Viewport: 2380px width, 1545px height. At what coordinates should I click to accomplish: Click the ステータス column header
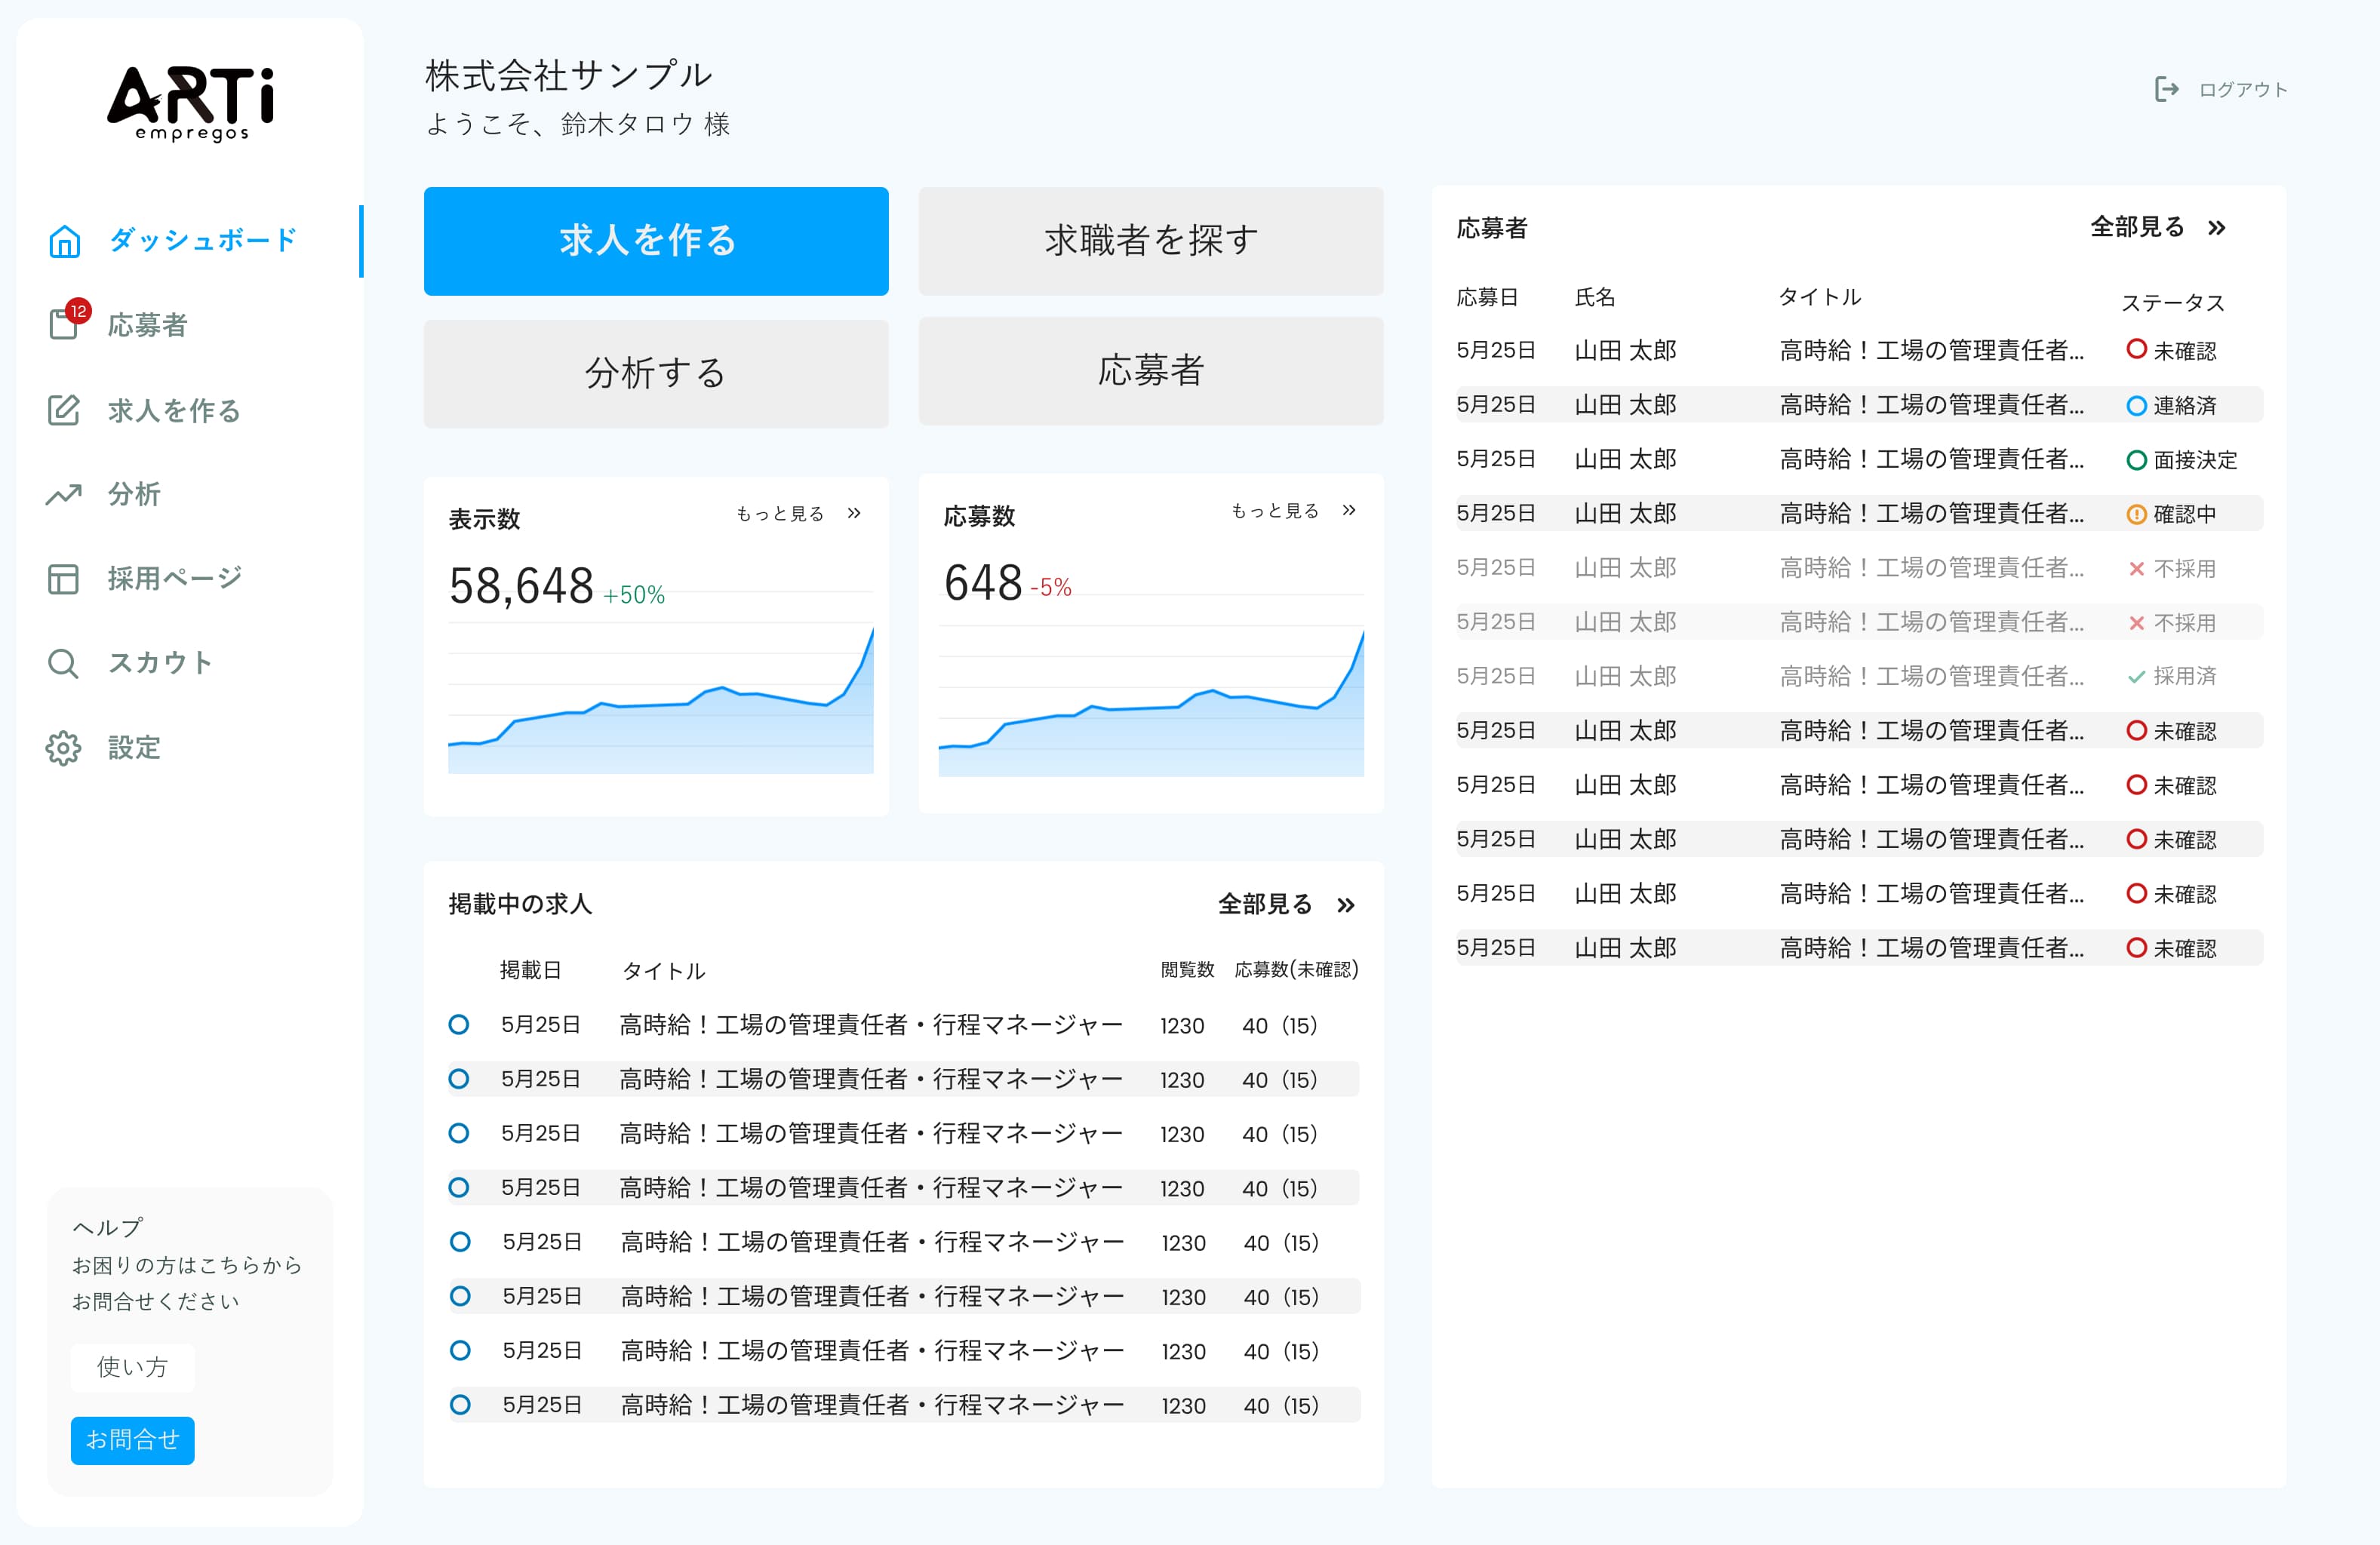coord(2173,302)
